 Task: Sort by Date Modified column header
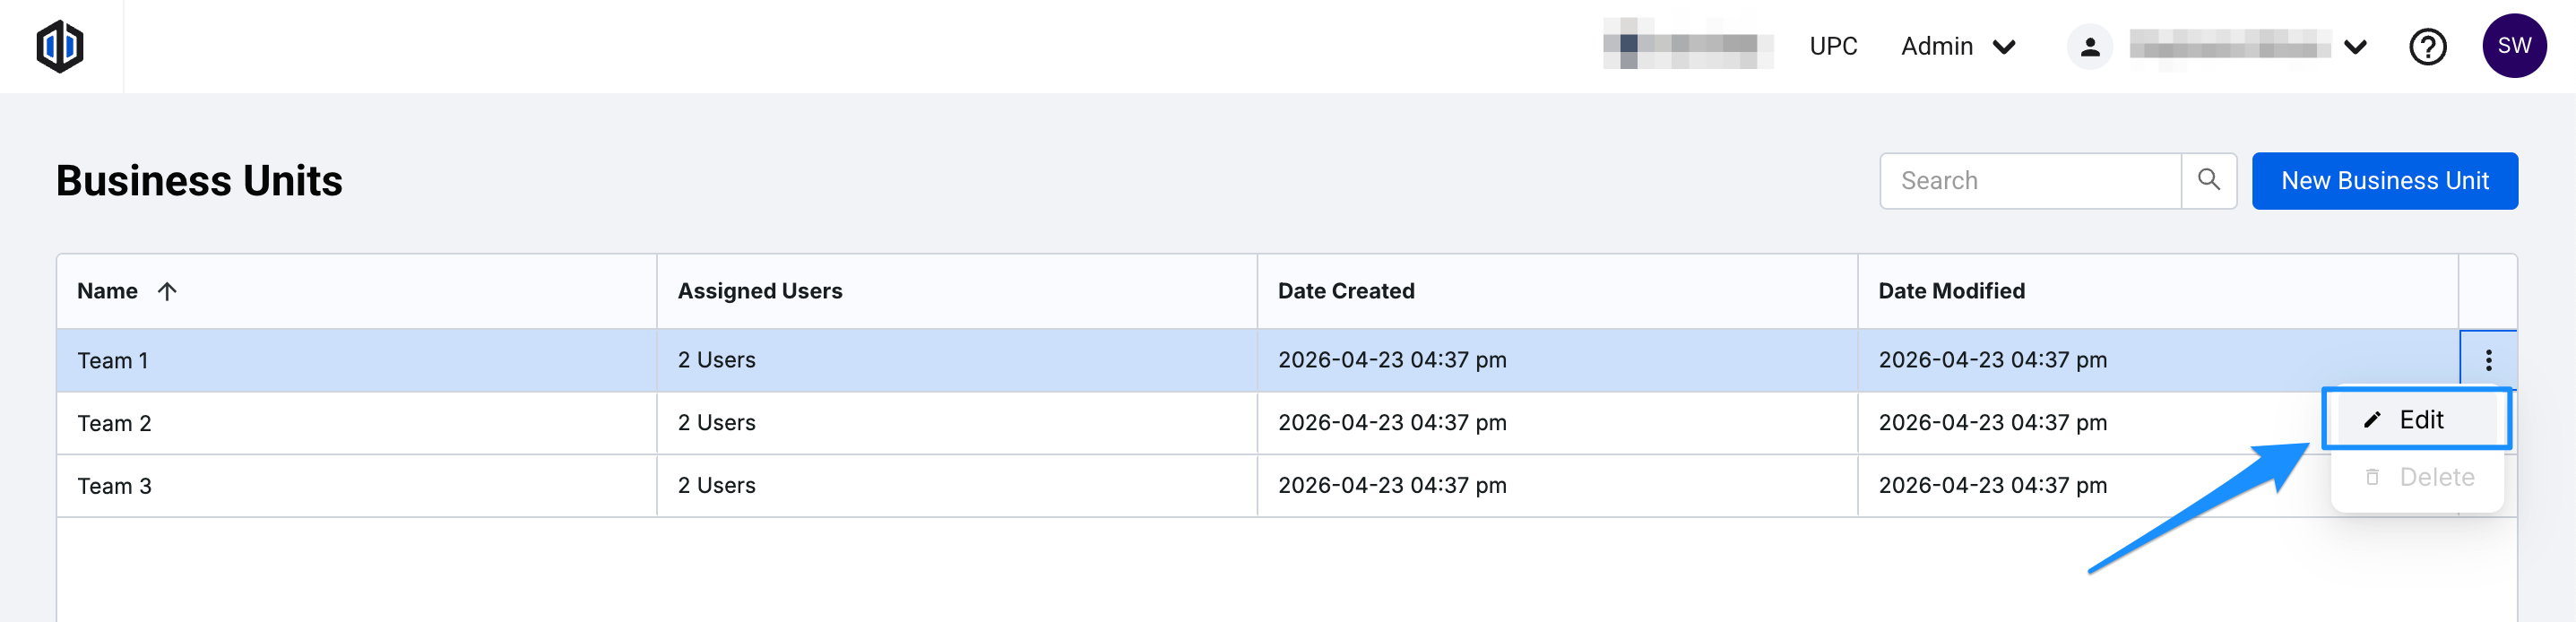(1951, 291)
